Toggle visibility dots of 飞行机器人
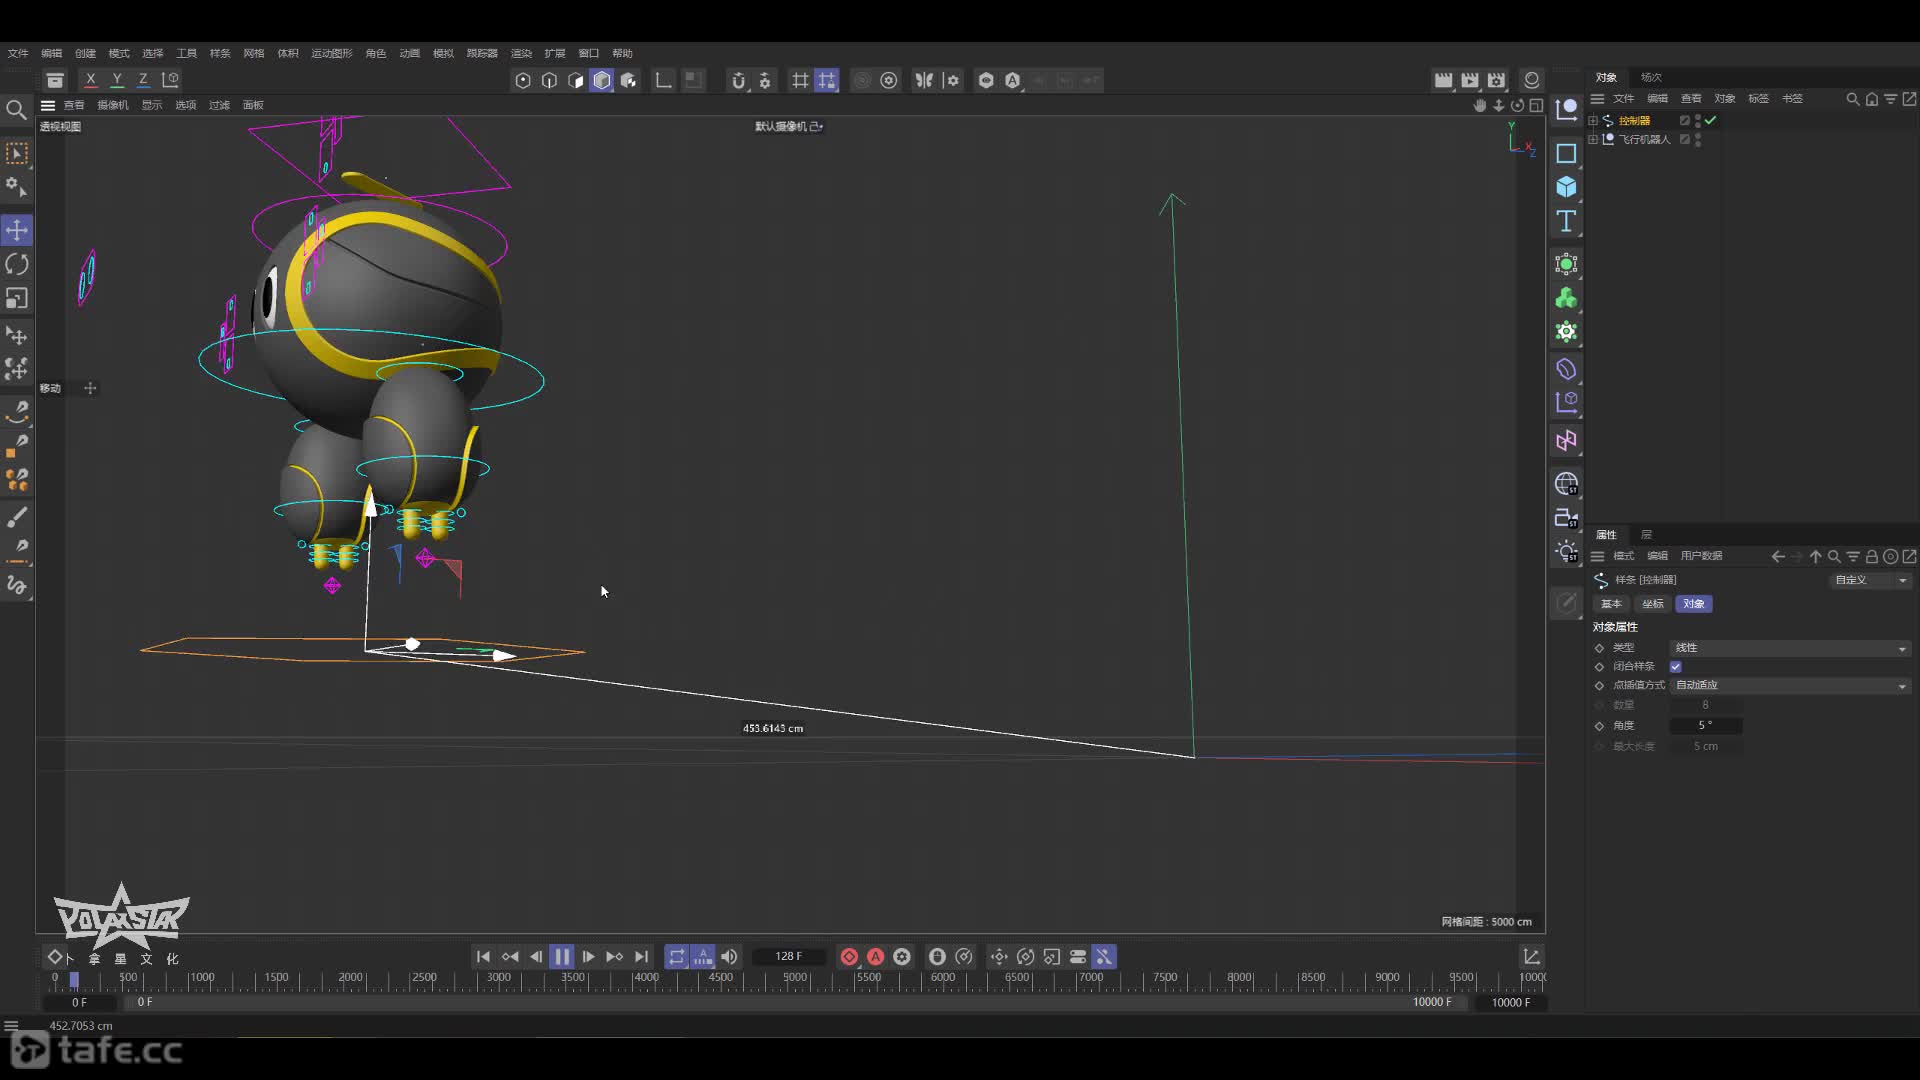Viewport: 1920px width, 1080px height. pyautogui.click(x=1698, y=139)
